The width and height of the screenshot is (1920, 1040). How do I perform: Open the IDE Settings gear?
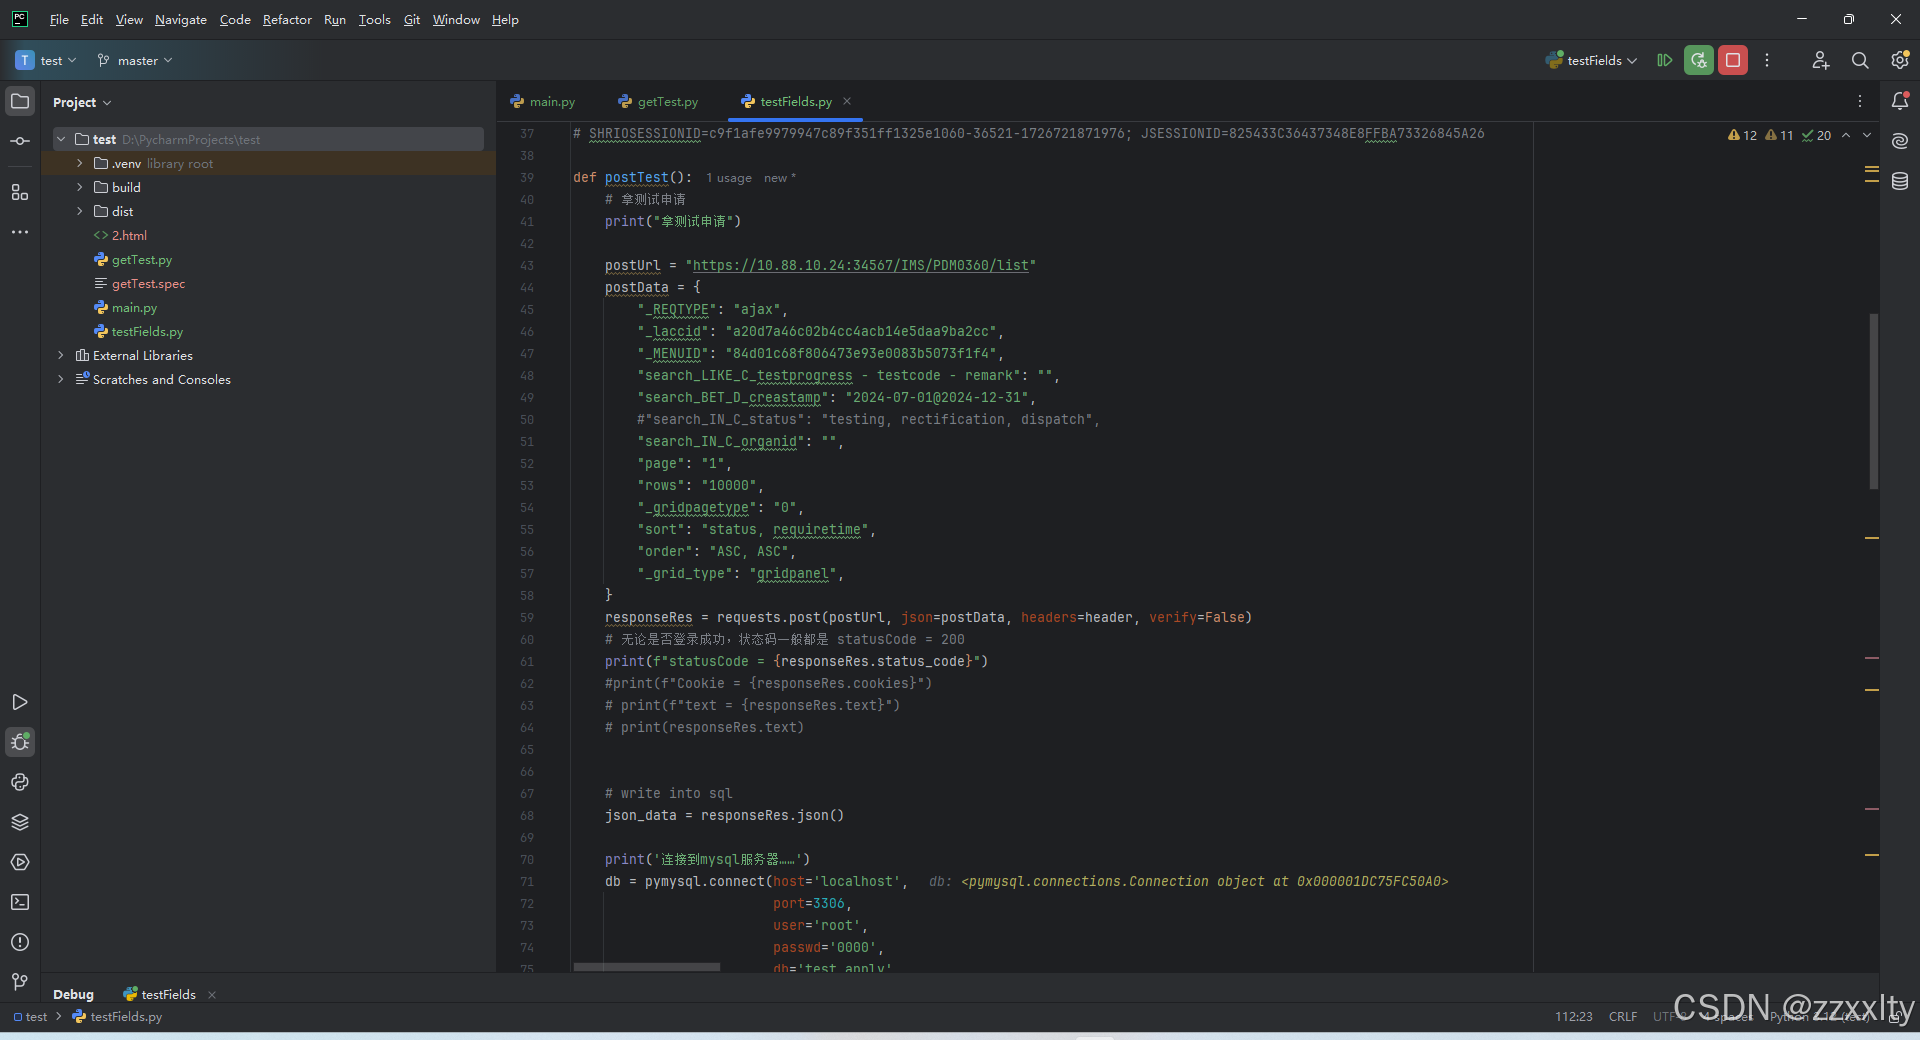point(1899,60)
